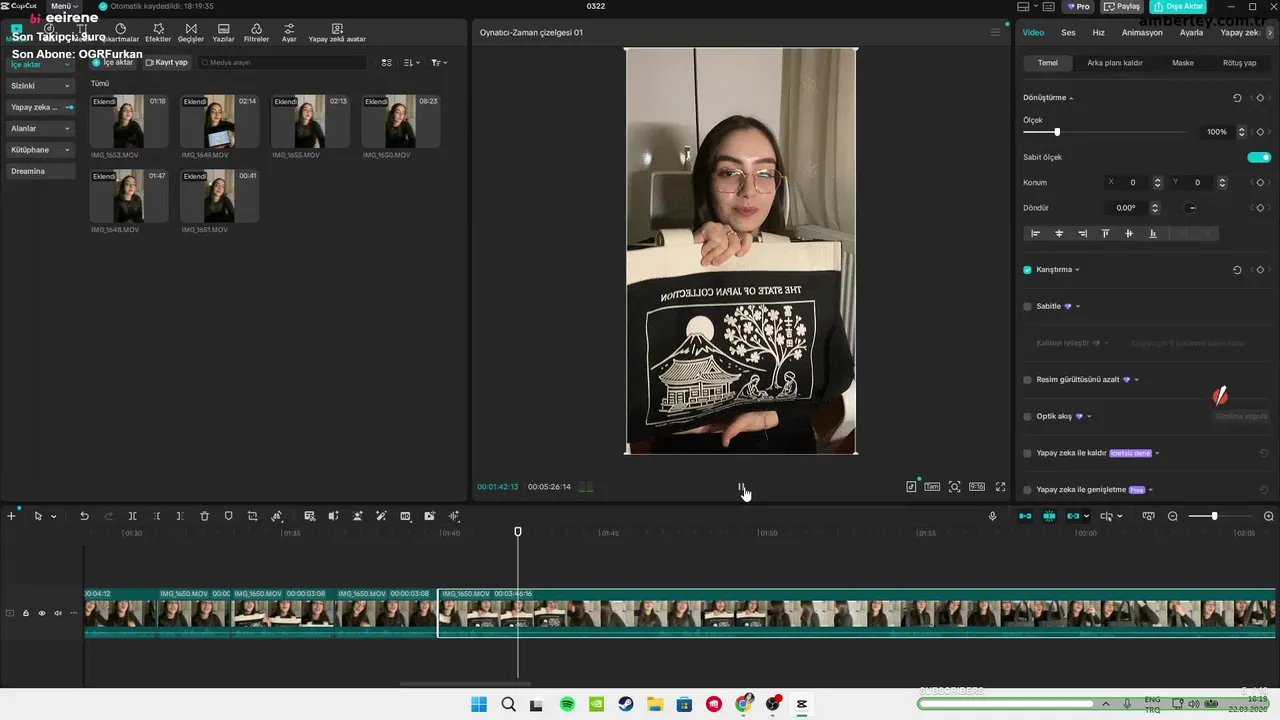Switch to the Animasyon tab
This screenshot has height=720, width=1280.
click(x=1142, y=33)
